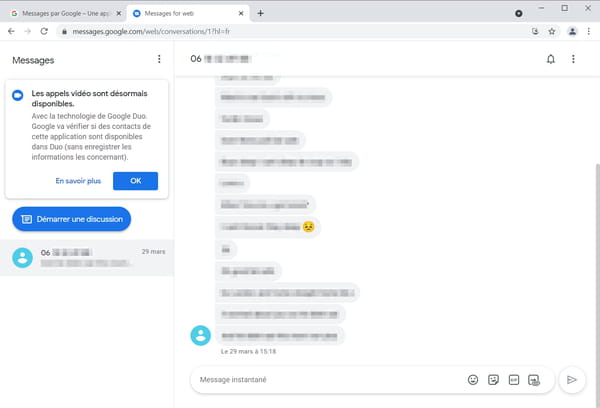Bookmark this page with the star icon
The height and width of the screenshot is (408, 600).
(551, 31)
